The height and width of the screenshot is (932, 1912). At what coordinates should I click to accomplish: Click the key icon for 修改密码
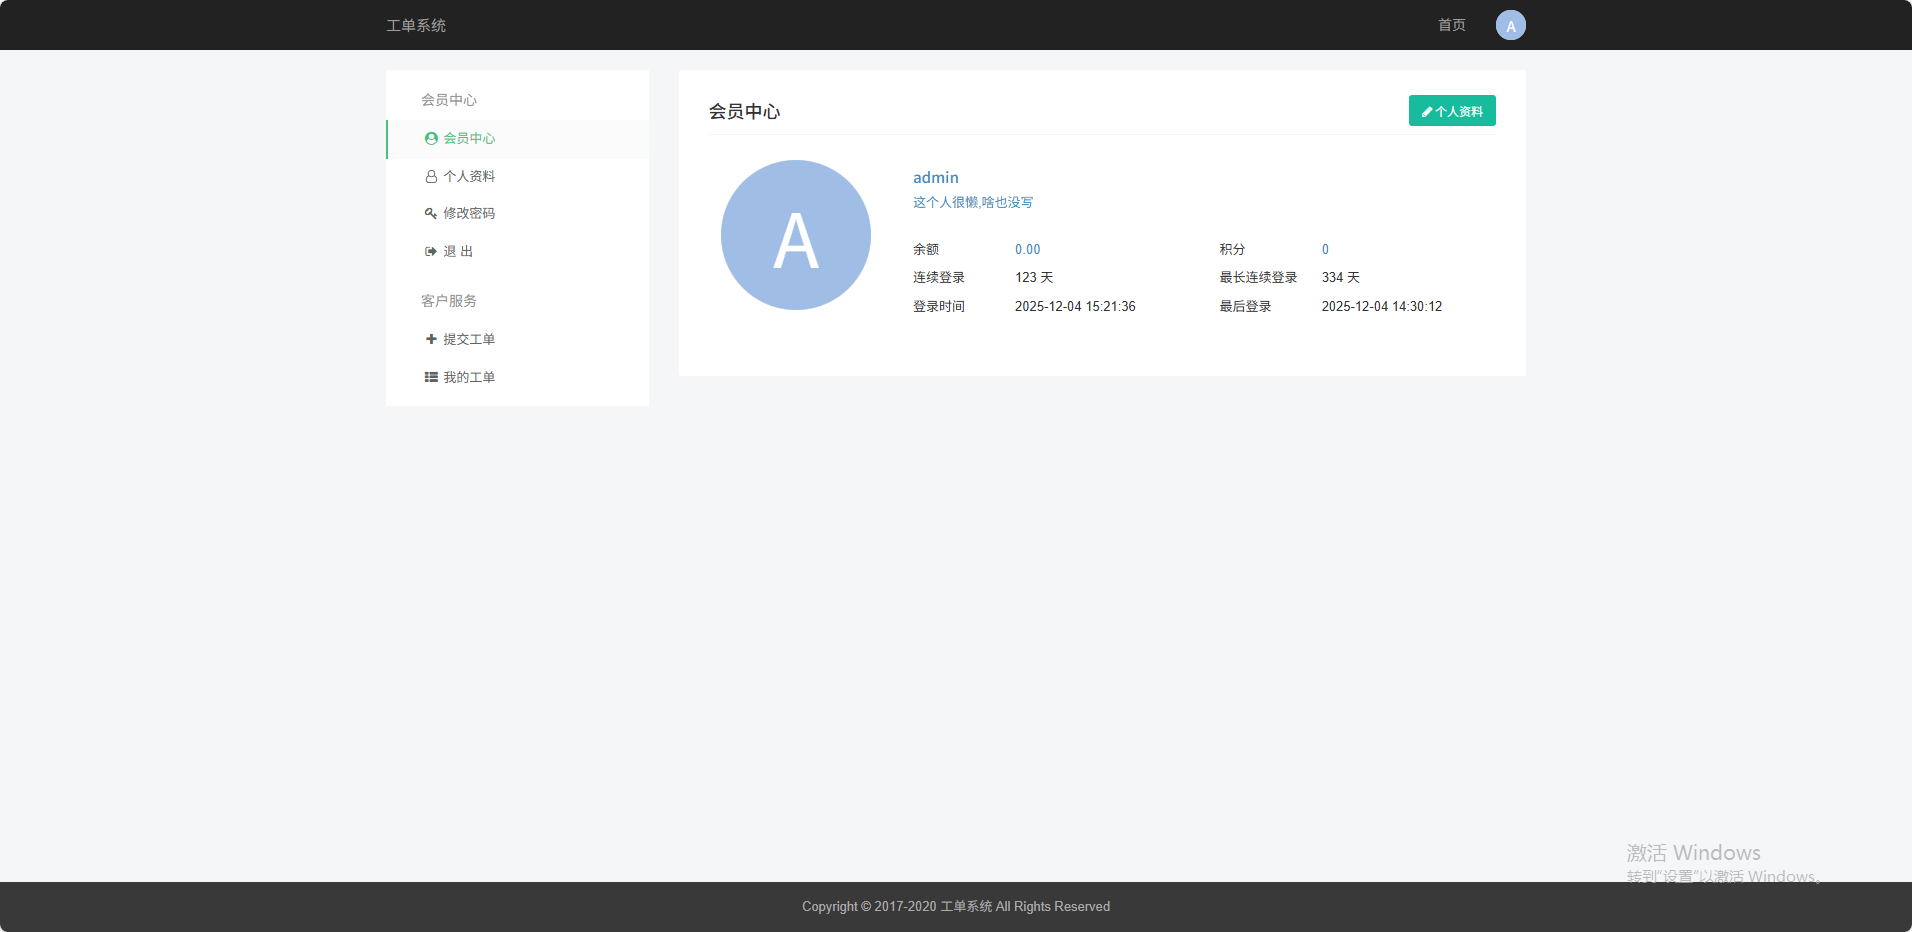click(x=431, y=214)
